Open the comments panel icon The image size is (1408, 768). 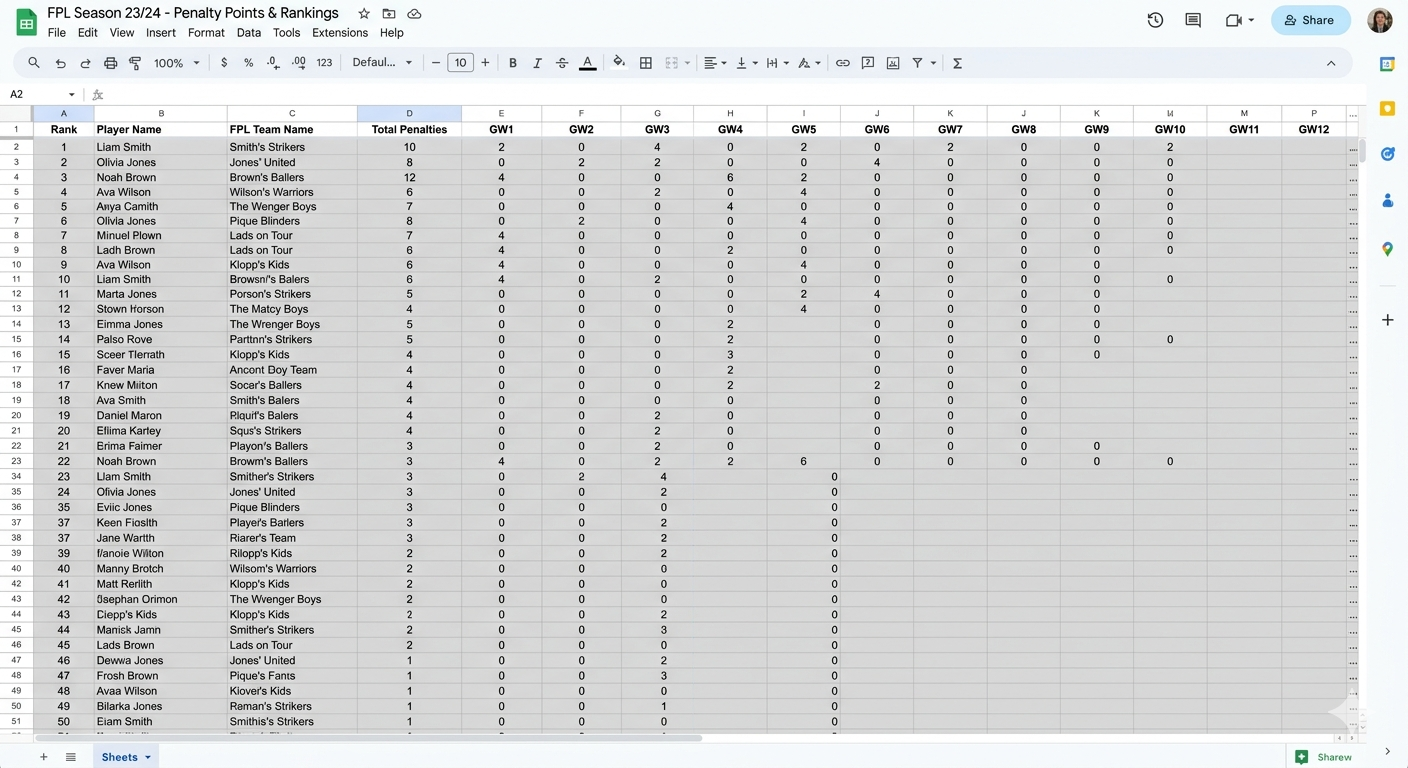pos(1192,20)
